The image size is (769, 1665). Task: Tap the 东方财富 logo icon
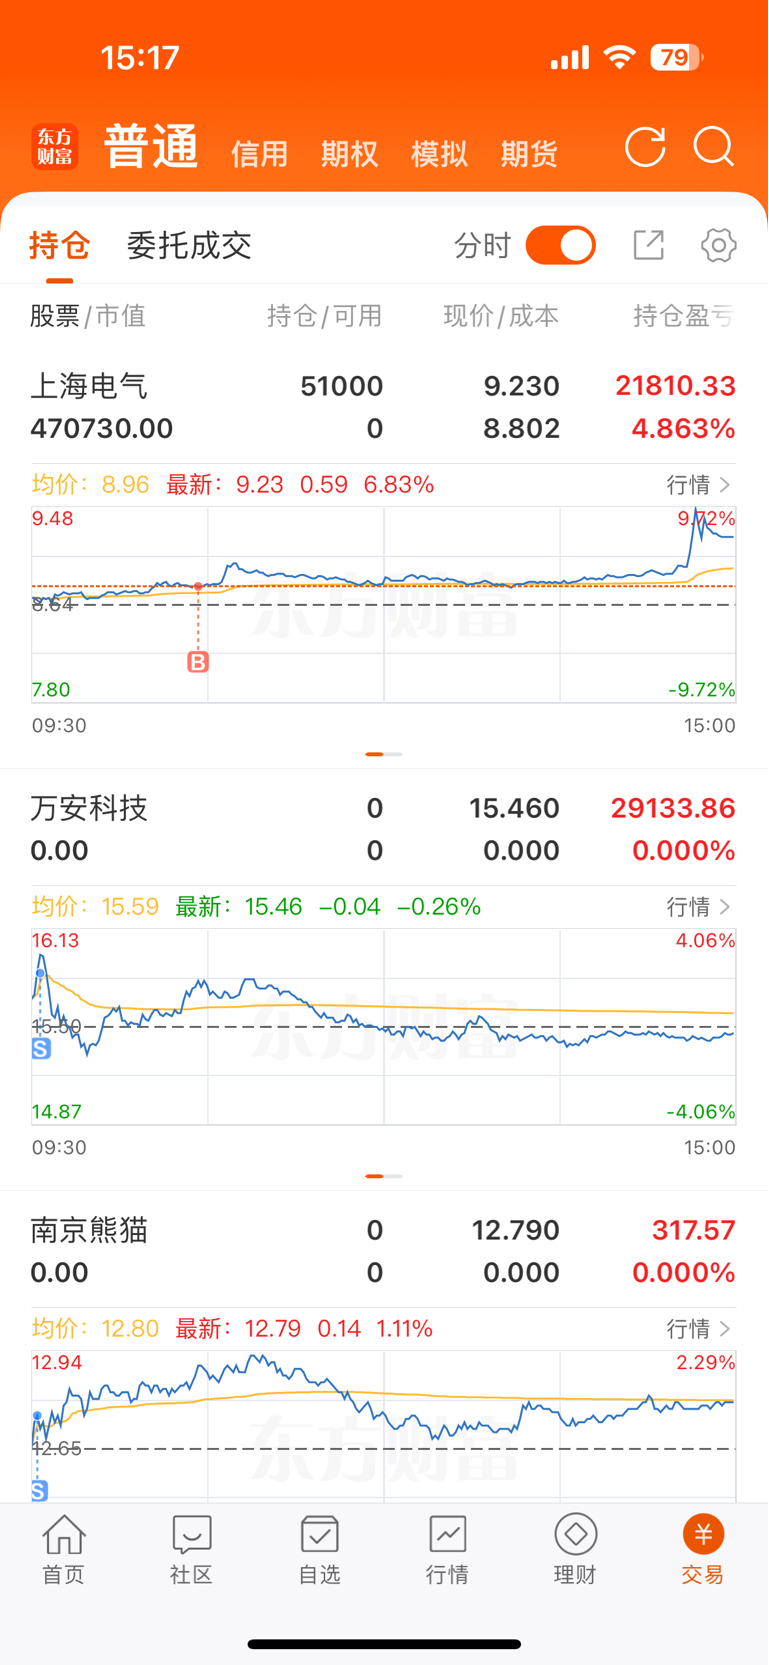coord(55,147)
